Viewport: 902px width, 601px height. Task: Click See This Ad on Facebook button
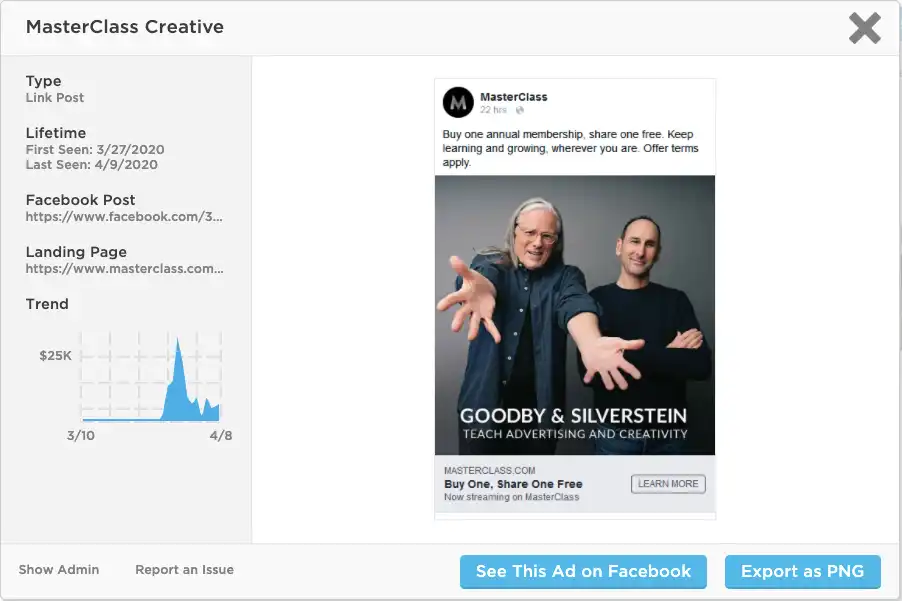[583, 572]
